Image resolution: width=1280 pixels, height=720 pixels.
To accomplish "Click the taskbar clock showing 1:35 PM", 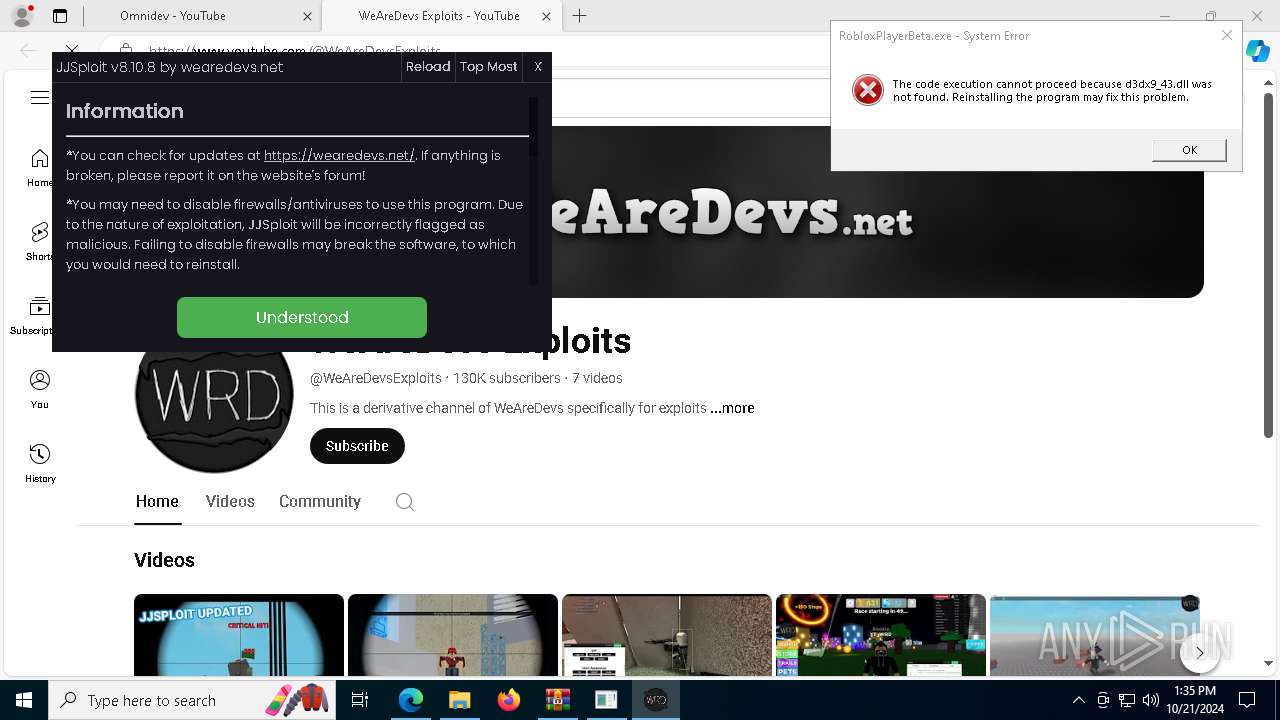I will coord(1195,700).
